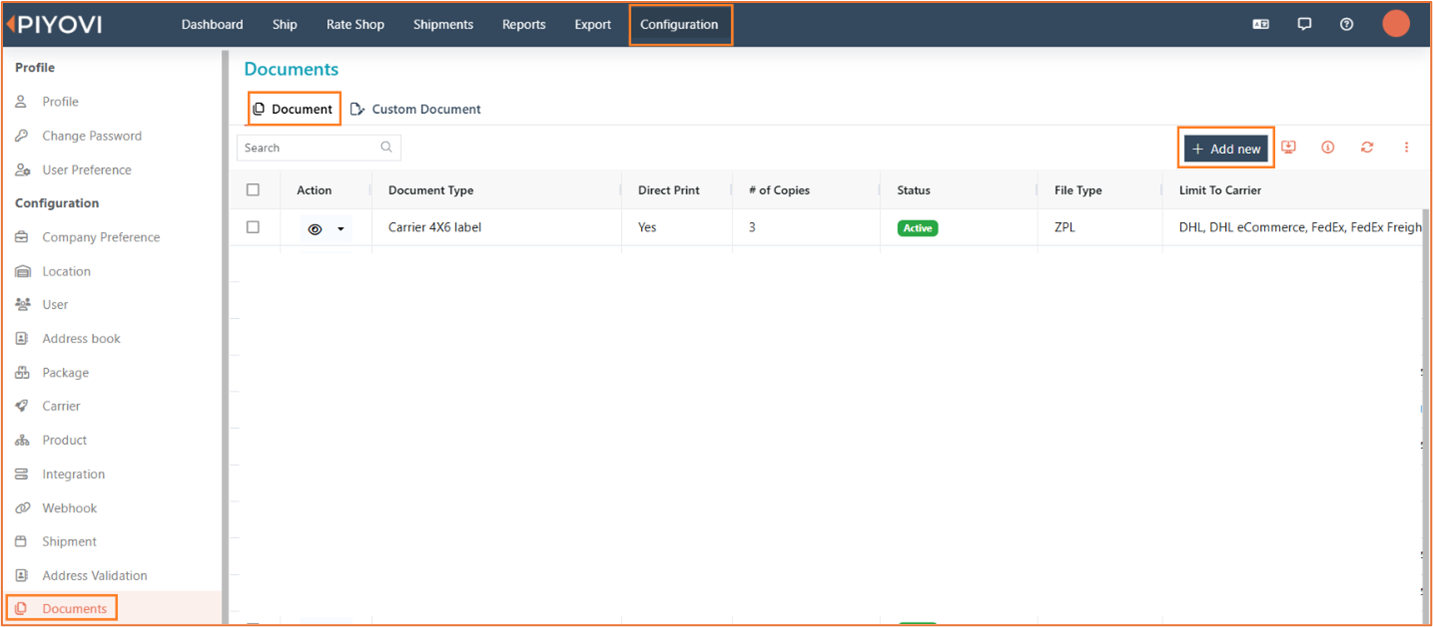Viewport: 1433px width, 627px height.
Task: Refresh the documents grid
Action: point(1367,147)
